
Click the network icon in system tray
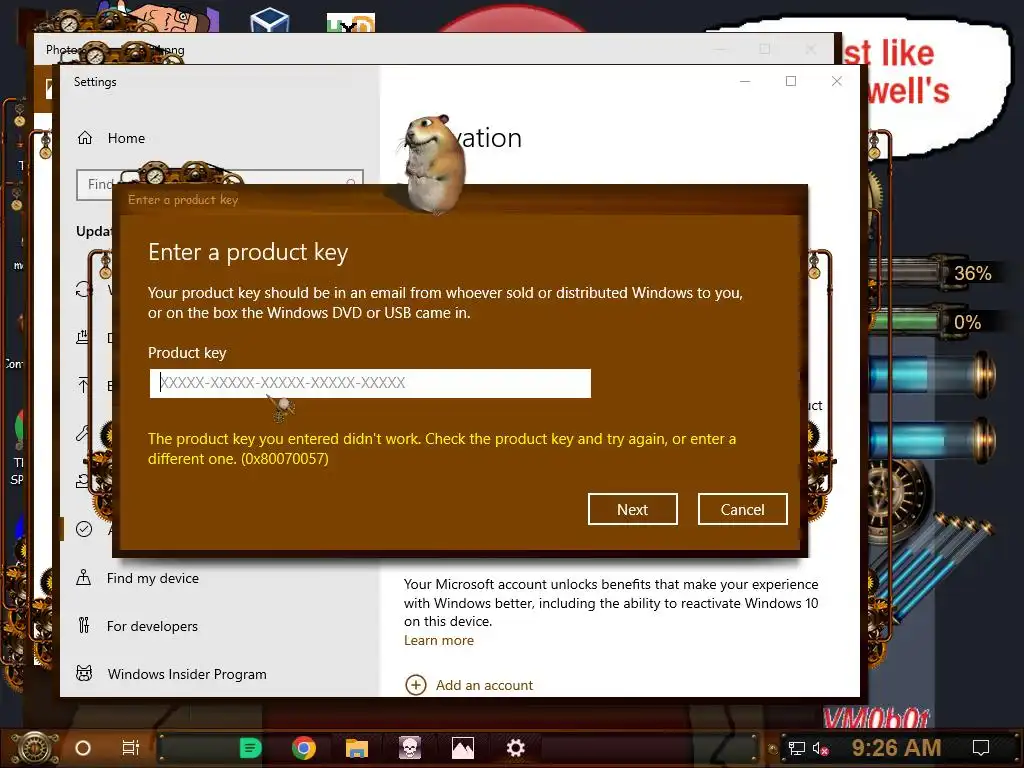(x=796, y=748)
